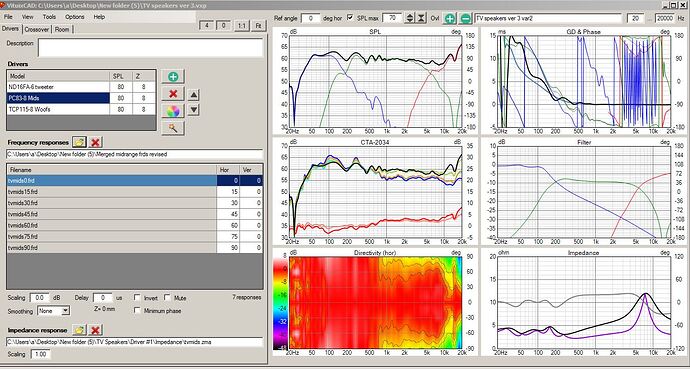Image resolution: width=690 pixels, height=369 pixels.
Task: Add a new driver with green plus
Action: [173, 77]
